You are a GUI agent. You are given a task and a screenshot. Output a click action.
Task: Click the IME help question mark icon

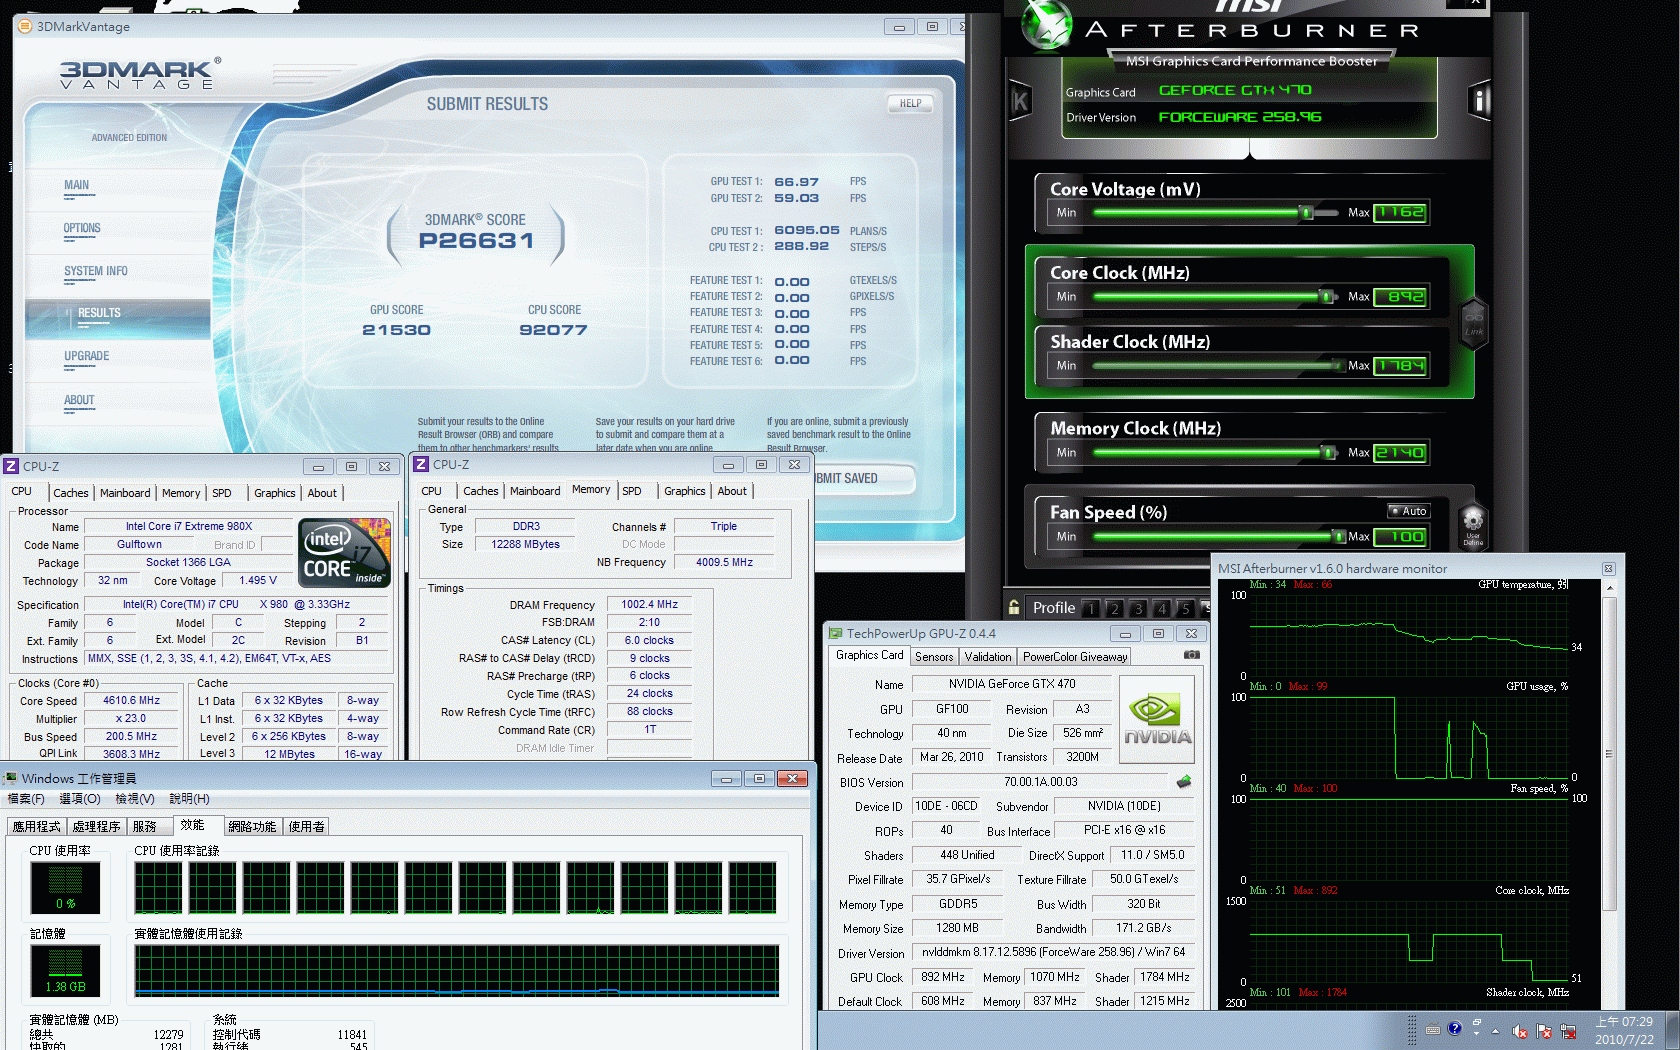(x=1454, y=1028)
